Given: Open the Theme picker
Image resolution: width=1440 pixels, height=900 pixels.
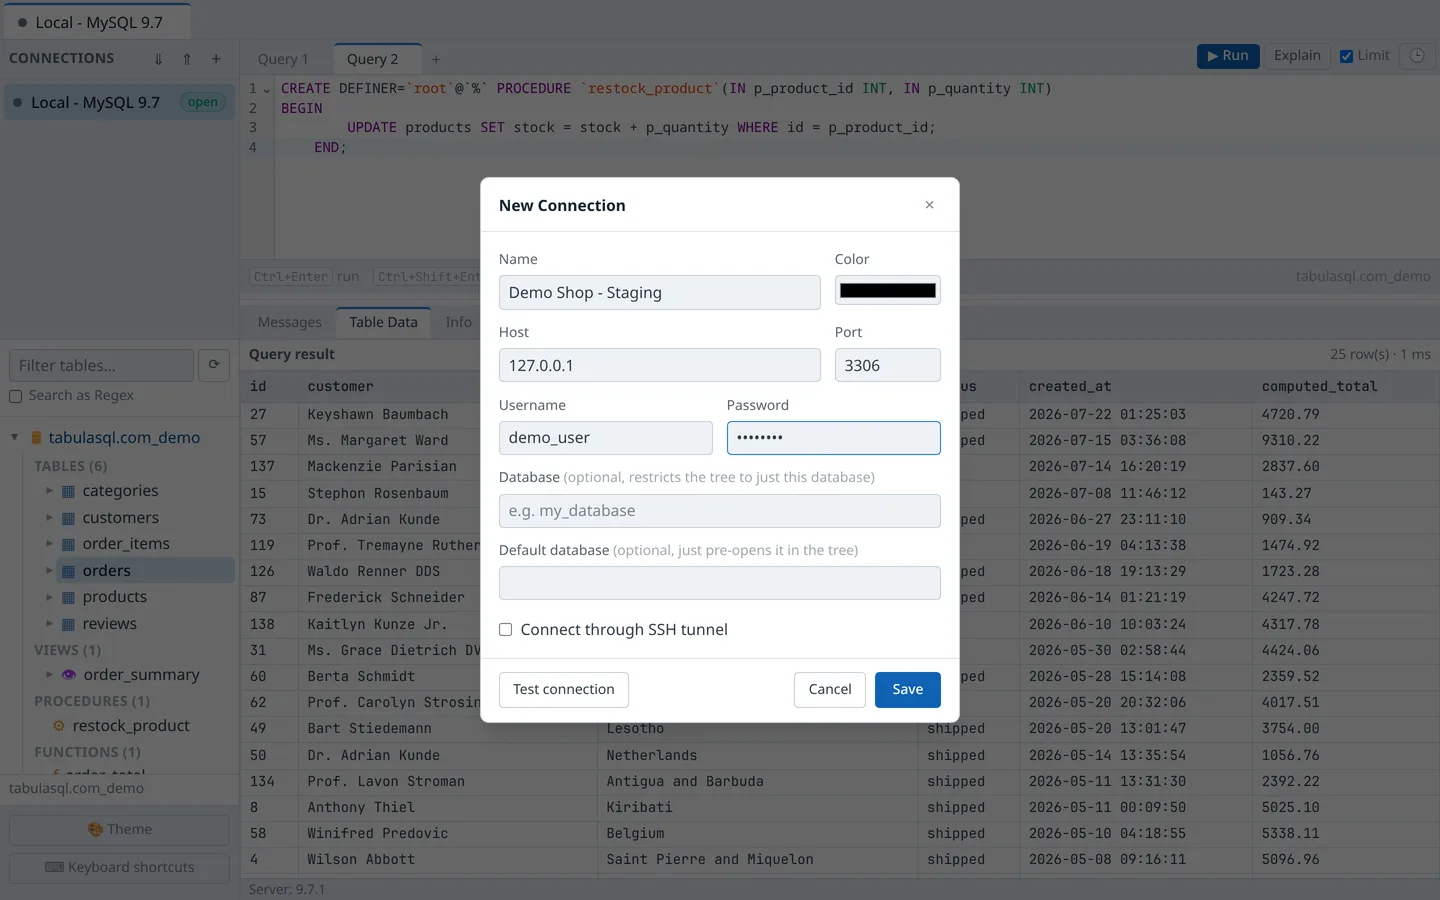Looking at the screenshot, I should coord(119,830).
